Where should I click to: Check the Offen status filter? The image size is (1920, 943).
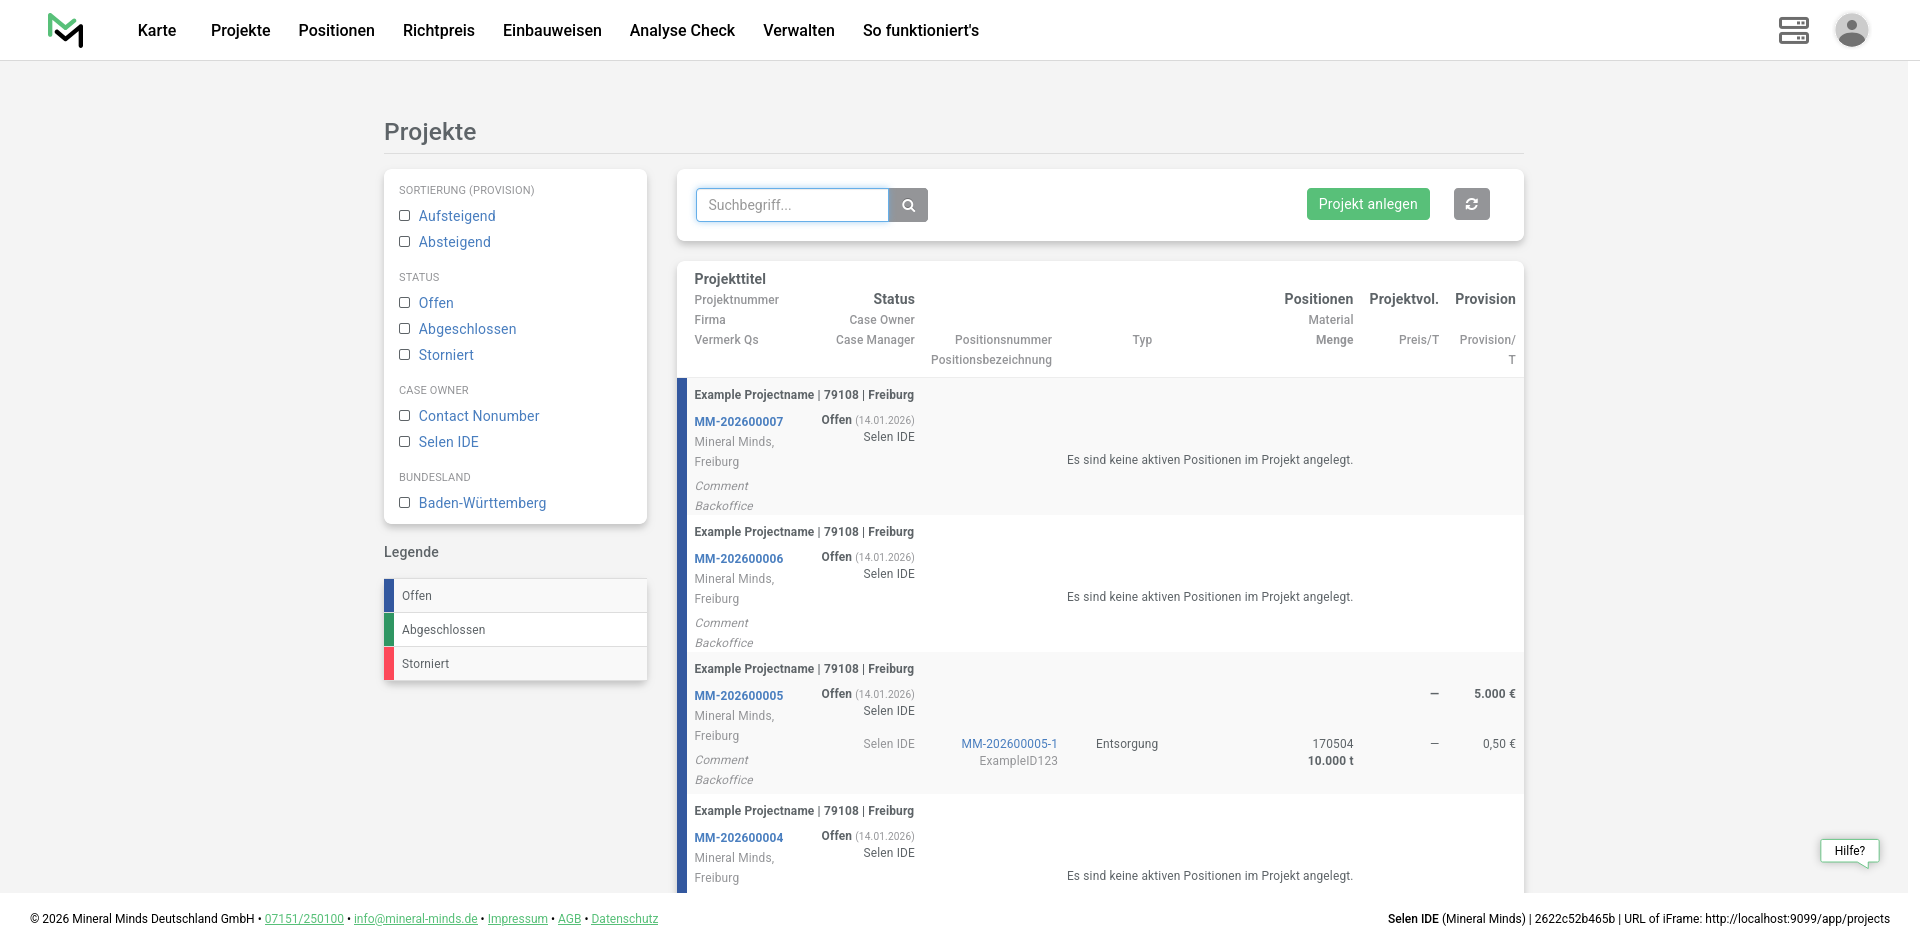[x=405, y=303]
